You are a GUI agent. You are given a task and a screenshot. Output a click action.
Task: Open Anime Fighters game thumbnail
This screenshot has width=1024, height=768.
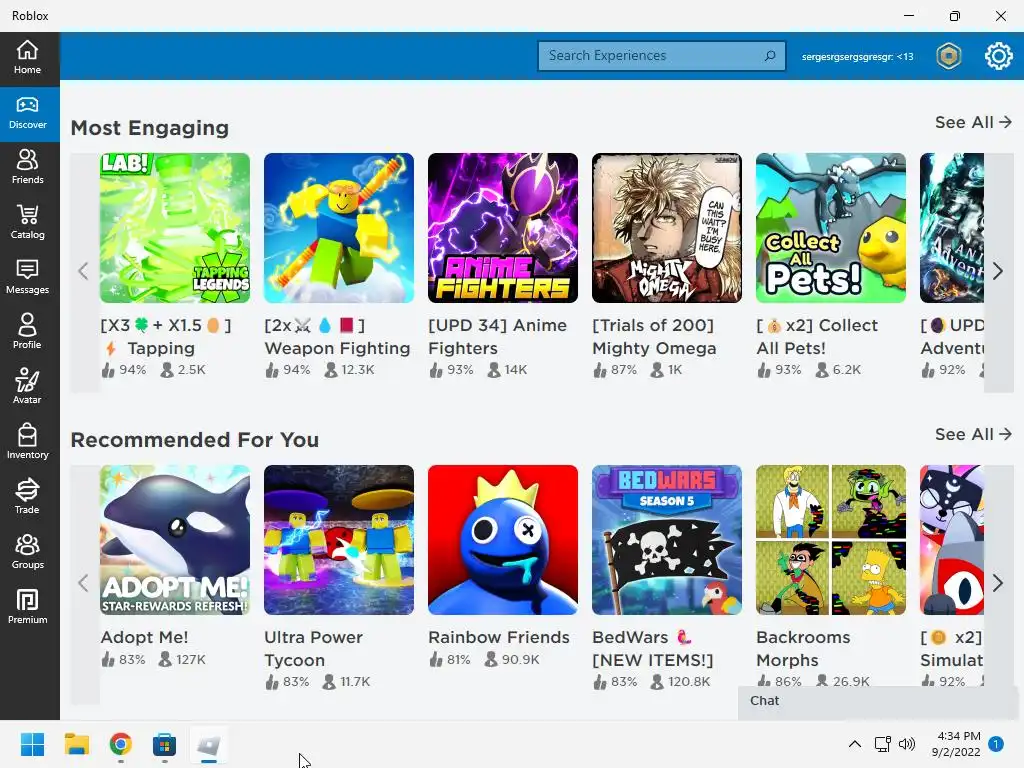(x=503, y=228)
